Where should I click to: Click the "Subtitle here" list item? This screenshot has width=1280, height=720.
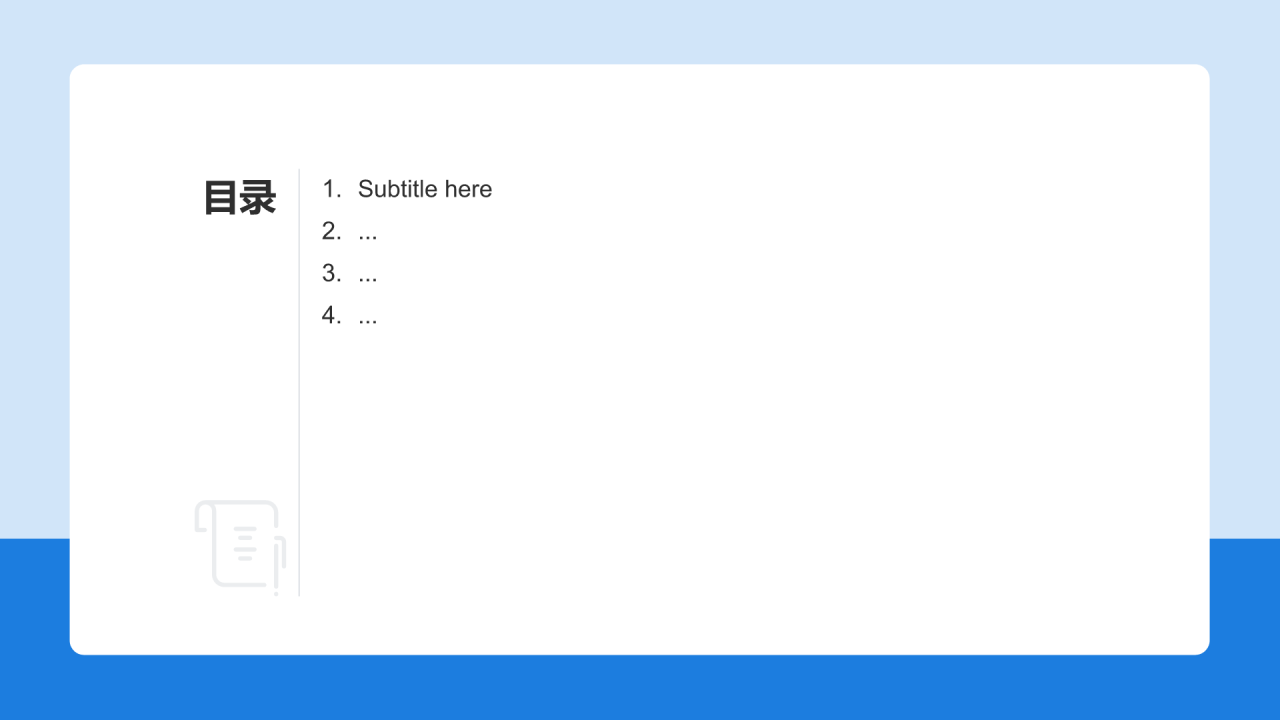(x=424, y=189)
